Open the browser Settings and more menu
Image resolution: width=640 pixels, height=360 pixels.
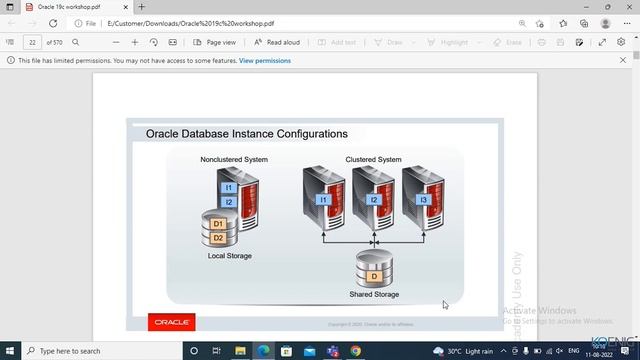point(627,24)
